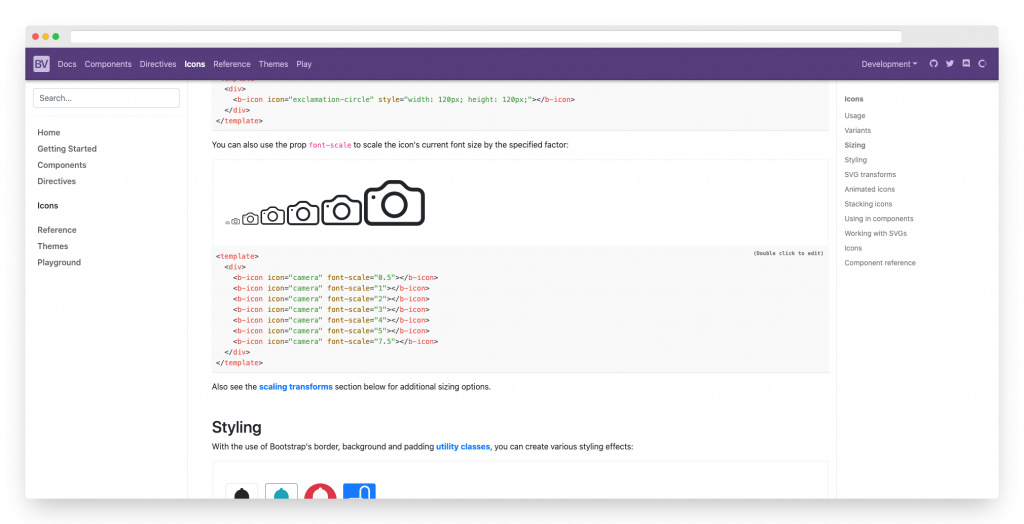Jump to SVG transforms in contents
Viewport: 1024px width, 524px height.
[870, 174]
